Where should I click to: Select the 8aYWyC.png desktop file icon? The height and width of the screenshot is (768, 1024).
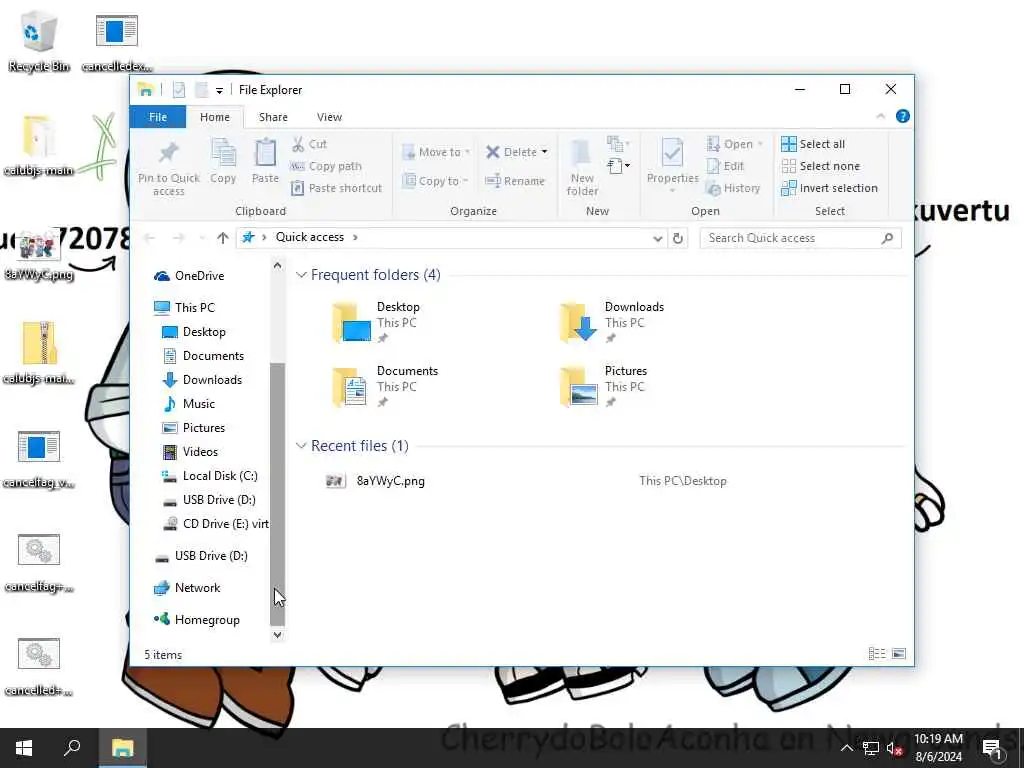click(x=39, y=256)
